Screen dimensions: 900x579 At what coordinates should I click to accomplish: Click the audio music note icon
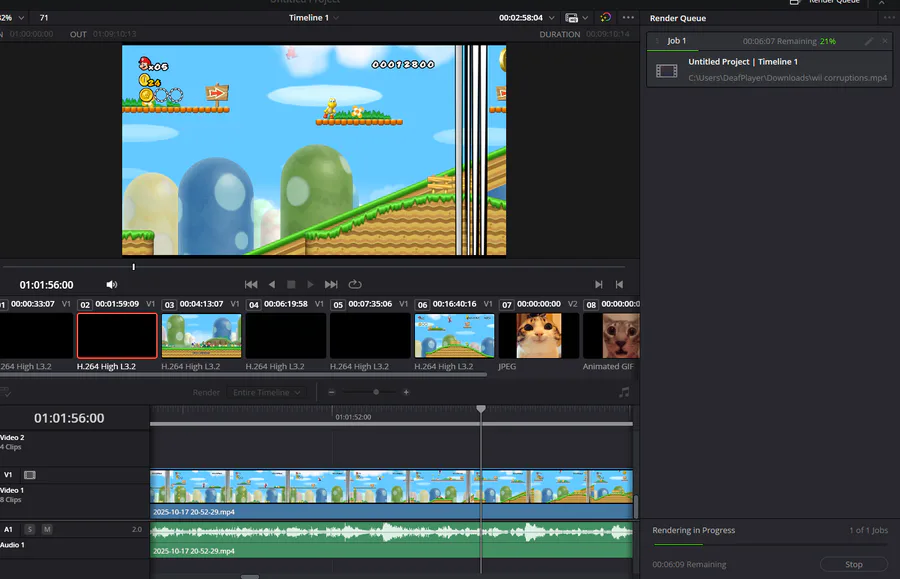point(624,393)
